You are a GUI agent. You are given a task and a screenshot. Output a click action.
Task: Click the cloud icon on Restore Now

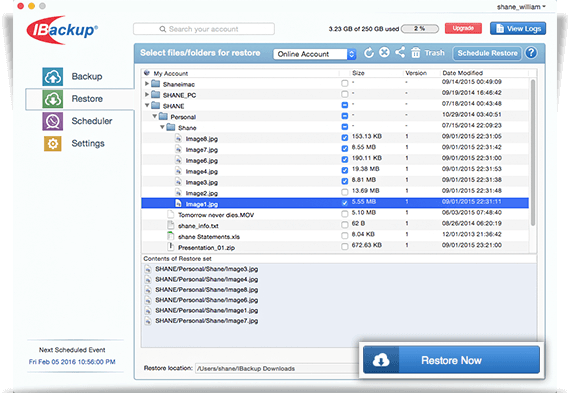tap(381, 360)
